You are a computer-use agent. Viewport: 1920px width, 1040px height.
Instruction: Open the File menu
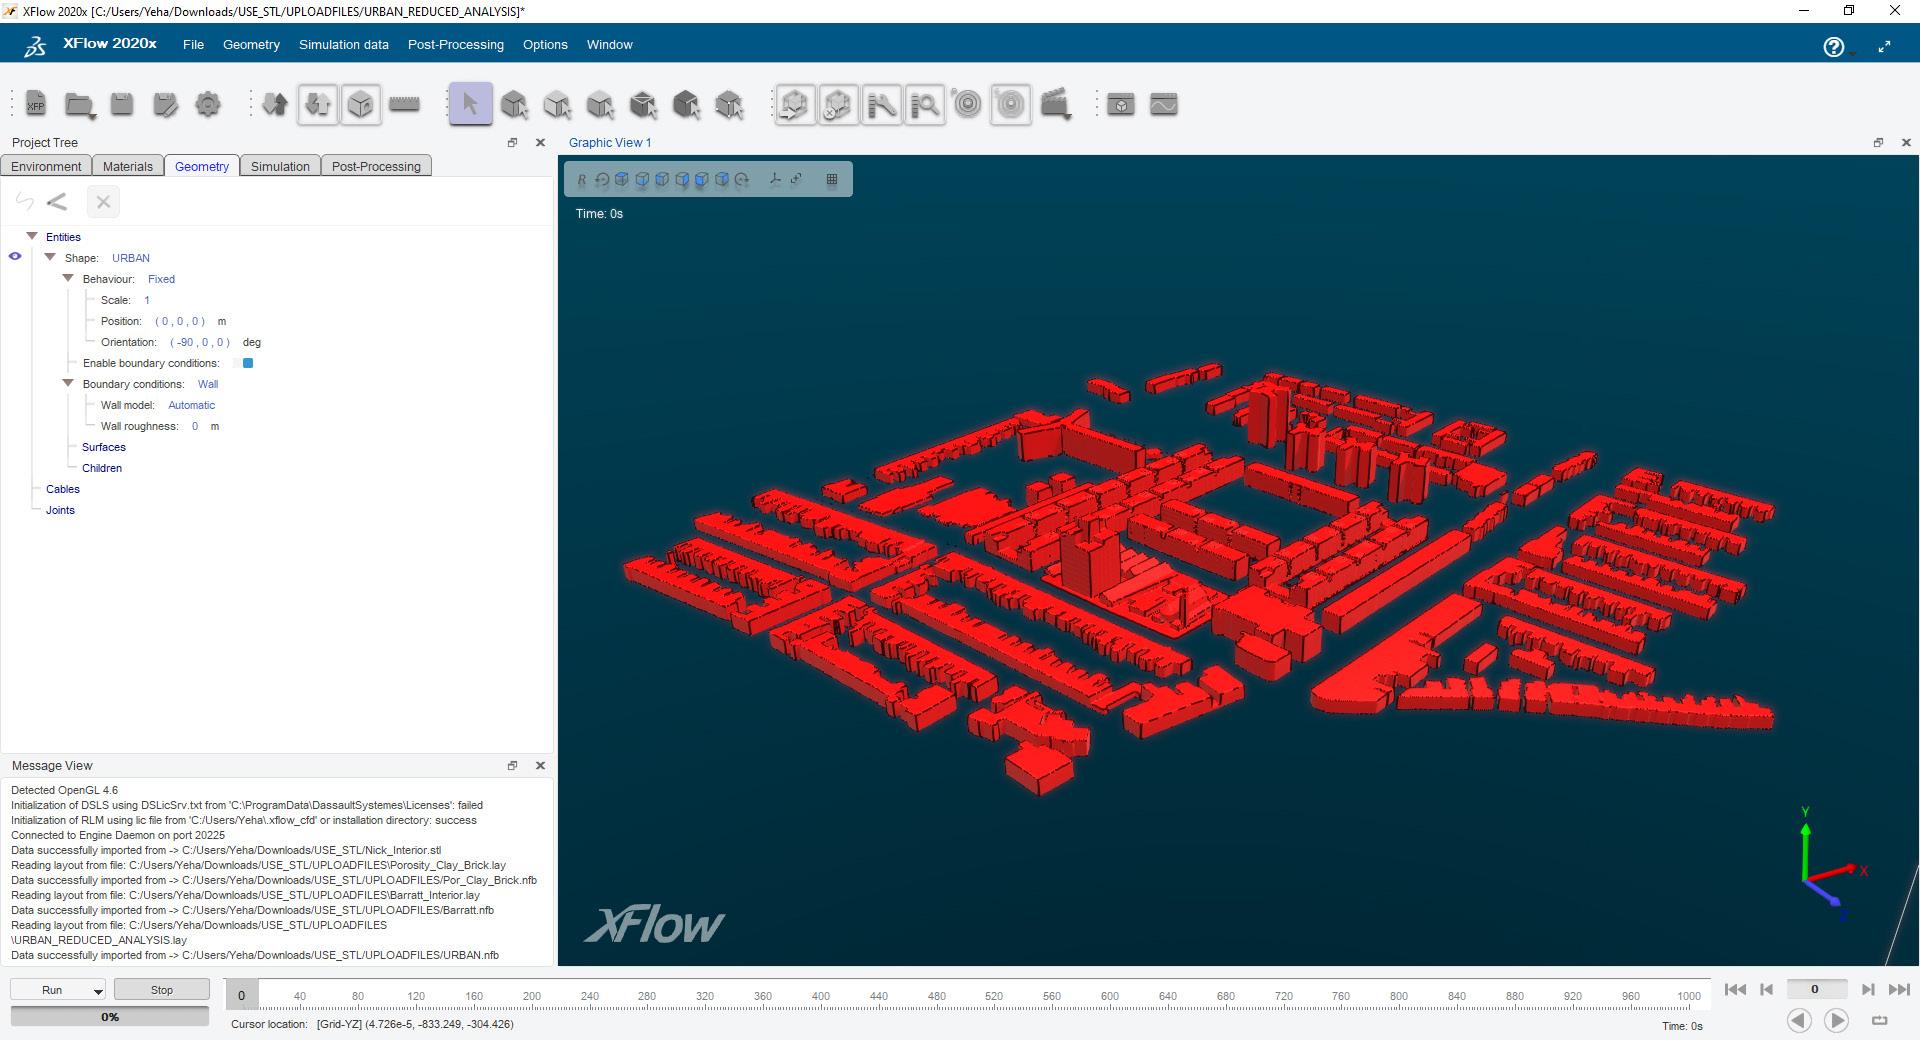pyautogui.click(x=193, y=45)
